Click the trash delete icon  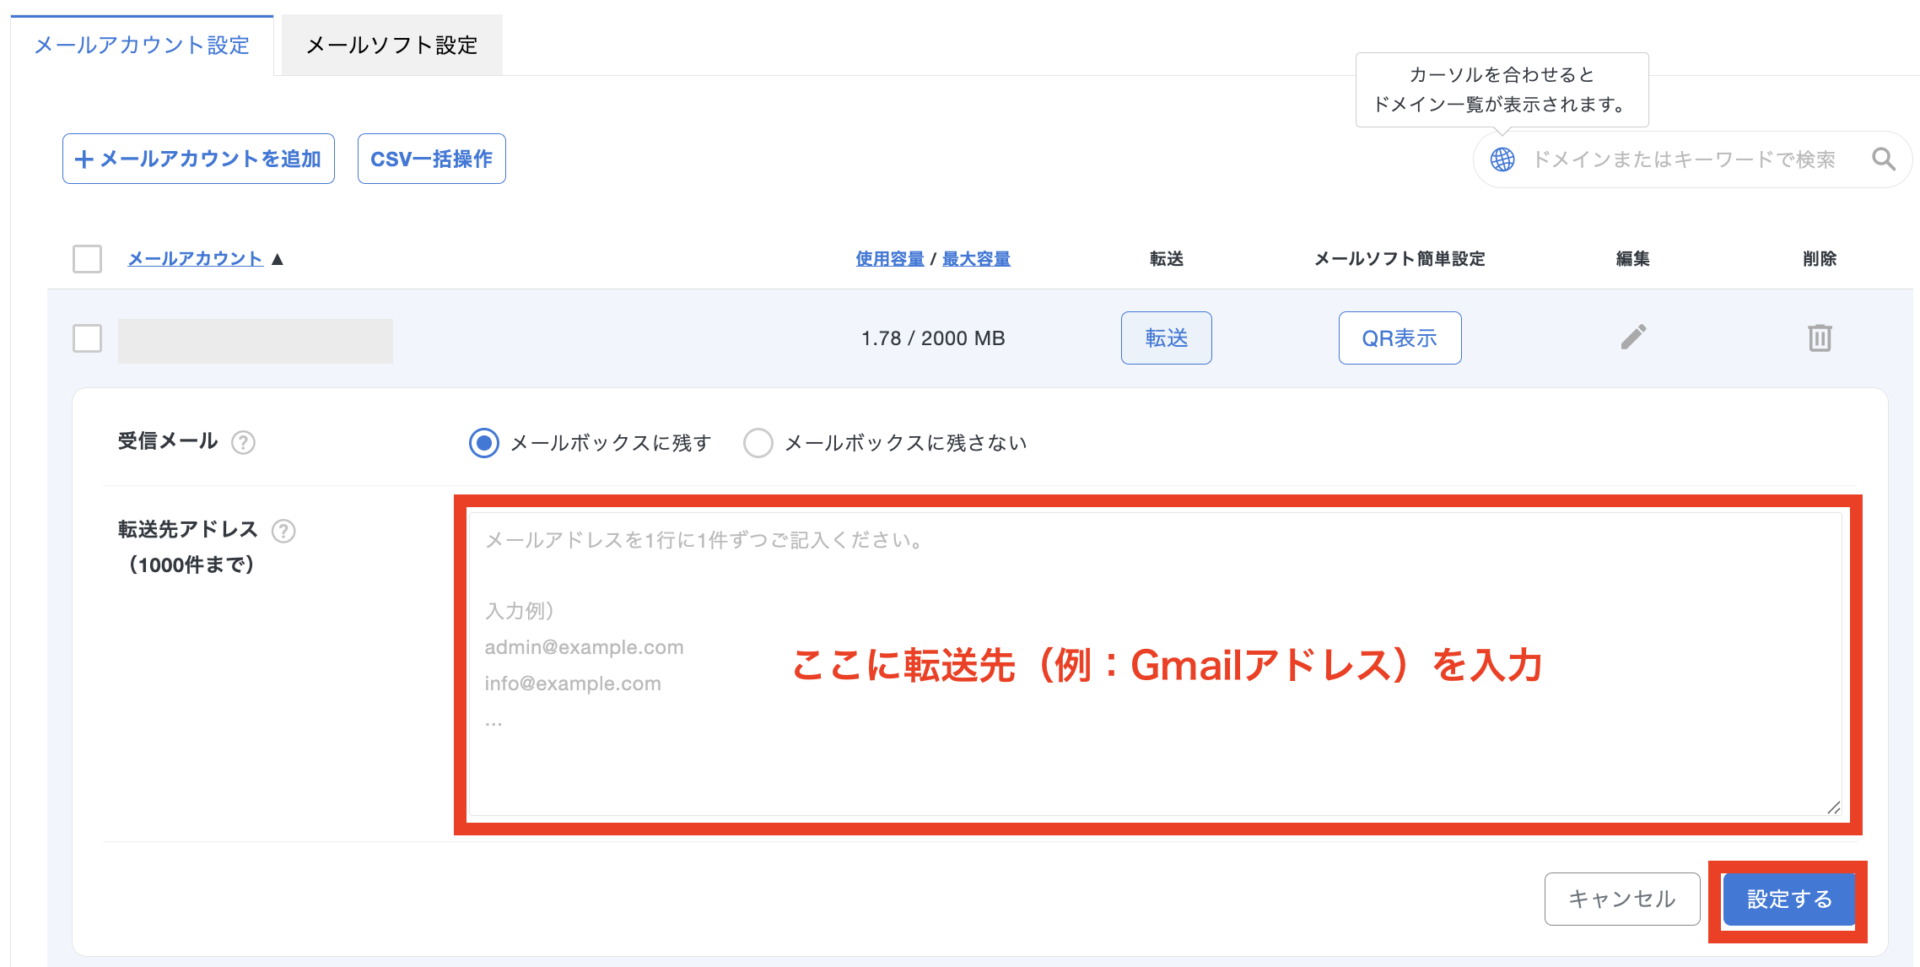point(1819,338)
